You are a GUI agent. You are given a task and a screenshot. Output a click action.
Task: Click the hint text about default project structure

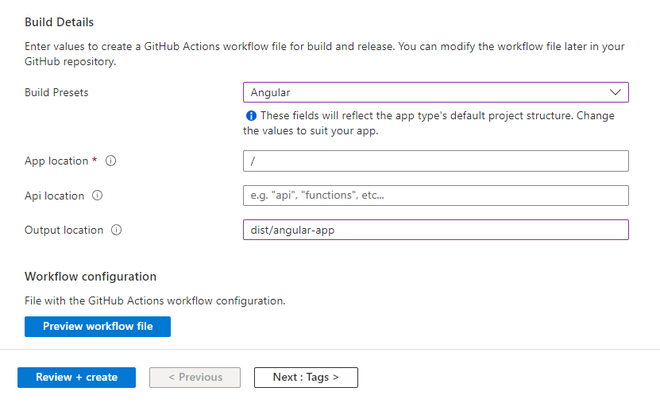point(435,123)
